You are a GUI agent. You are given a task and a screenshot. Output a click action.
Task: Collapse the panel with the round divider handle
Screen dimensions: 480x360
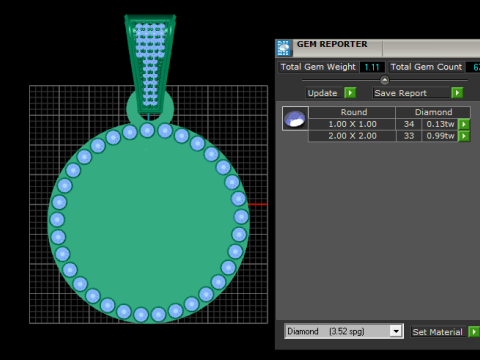point(384,80)
